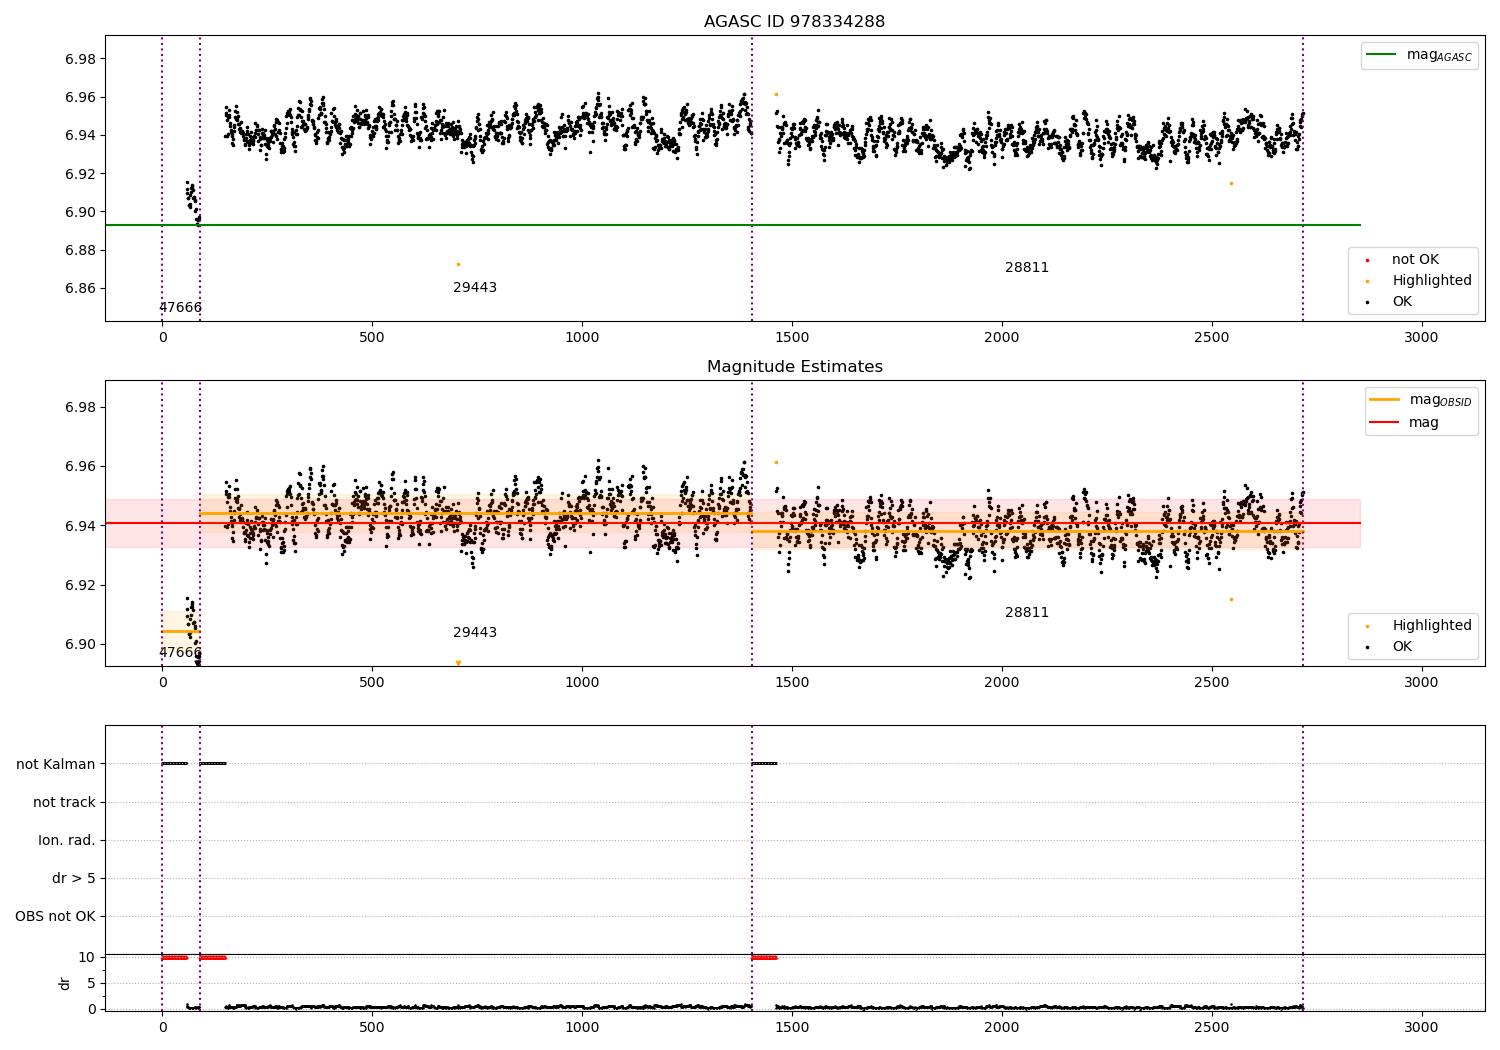Click the green line swatch in mag AGASC legend

point(1382,55)
